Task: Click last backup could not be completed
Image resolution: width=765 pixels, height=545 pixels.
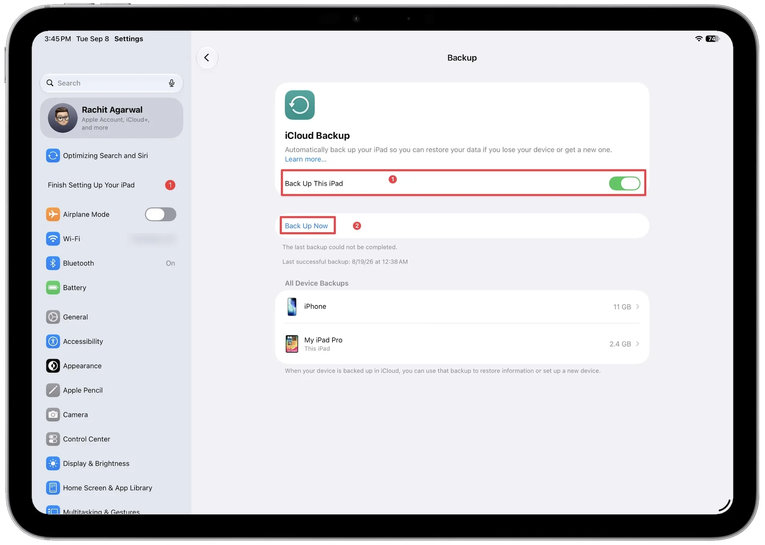Action: 340,247
